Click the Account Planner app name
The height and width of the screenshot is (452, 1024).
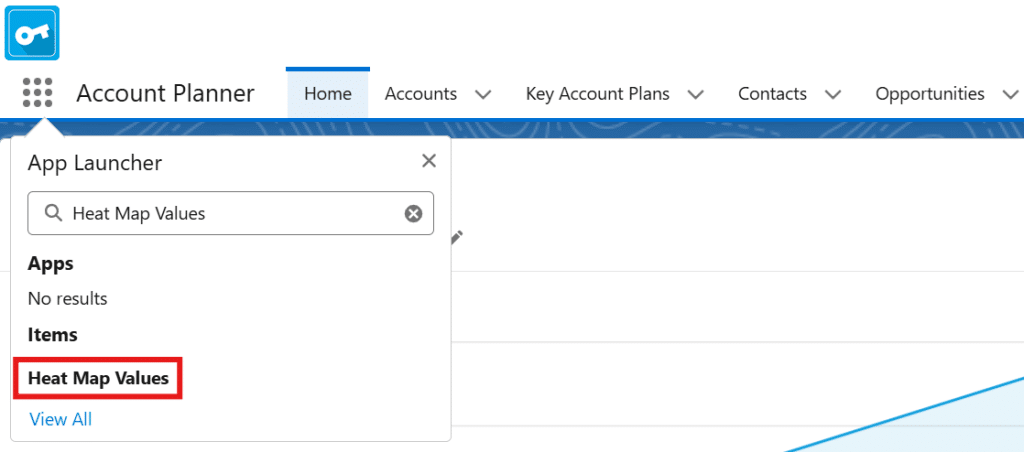165,94
